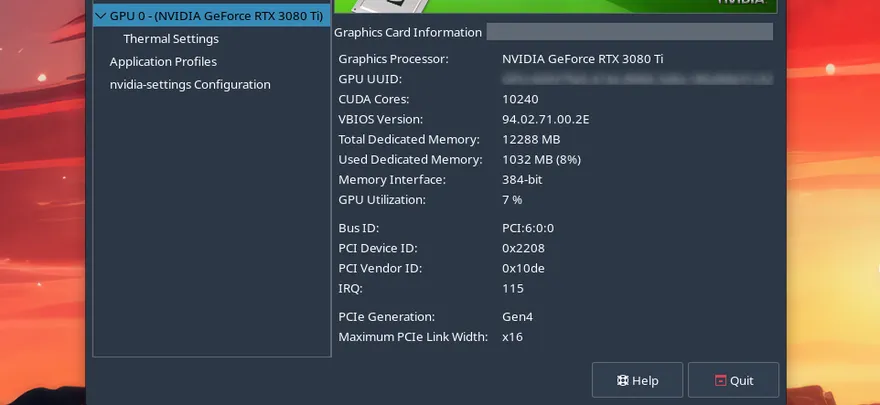Select nvidia-settings Configuration item
This screenshot has height=405, width=880.
coord(190,85)
